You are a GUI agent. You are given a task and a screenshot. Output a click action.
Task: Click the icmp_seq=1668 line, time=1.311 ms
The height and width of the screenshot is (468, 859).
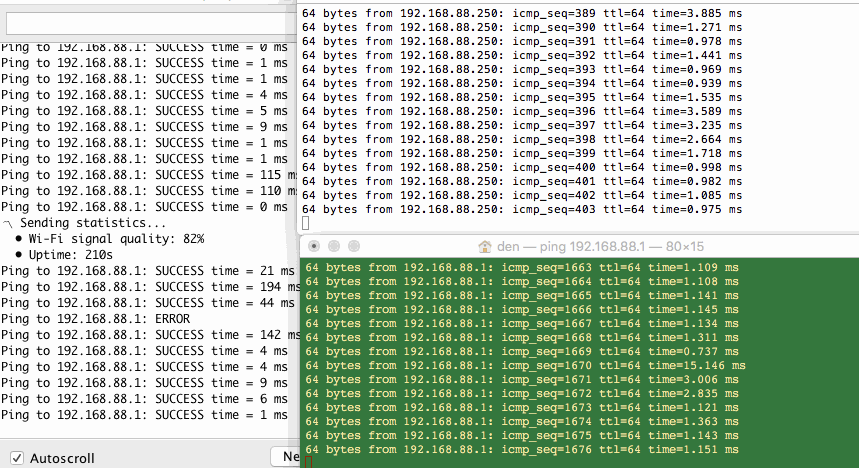coord(522,338)
